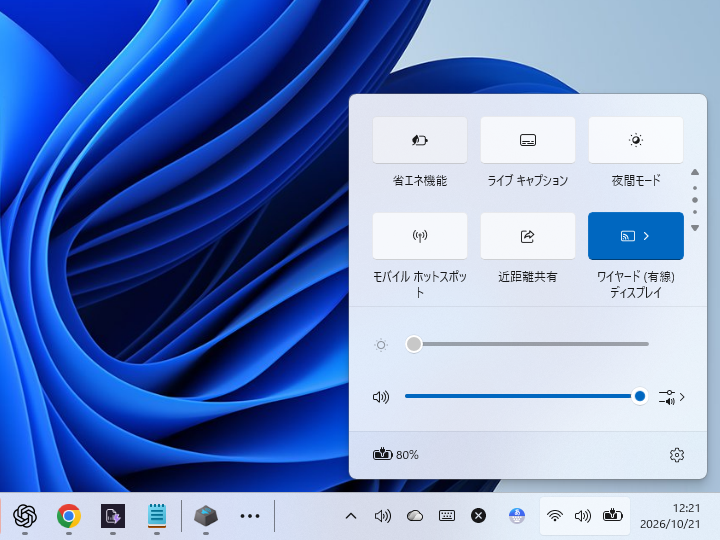Image resolution: width=720 pixels, height=540 pixels.
Task: Click the down arrow of the quick settings pager
Action: pos(695,228)
